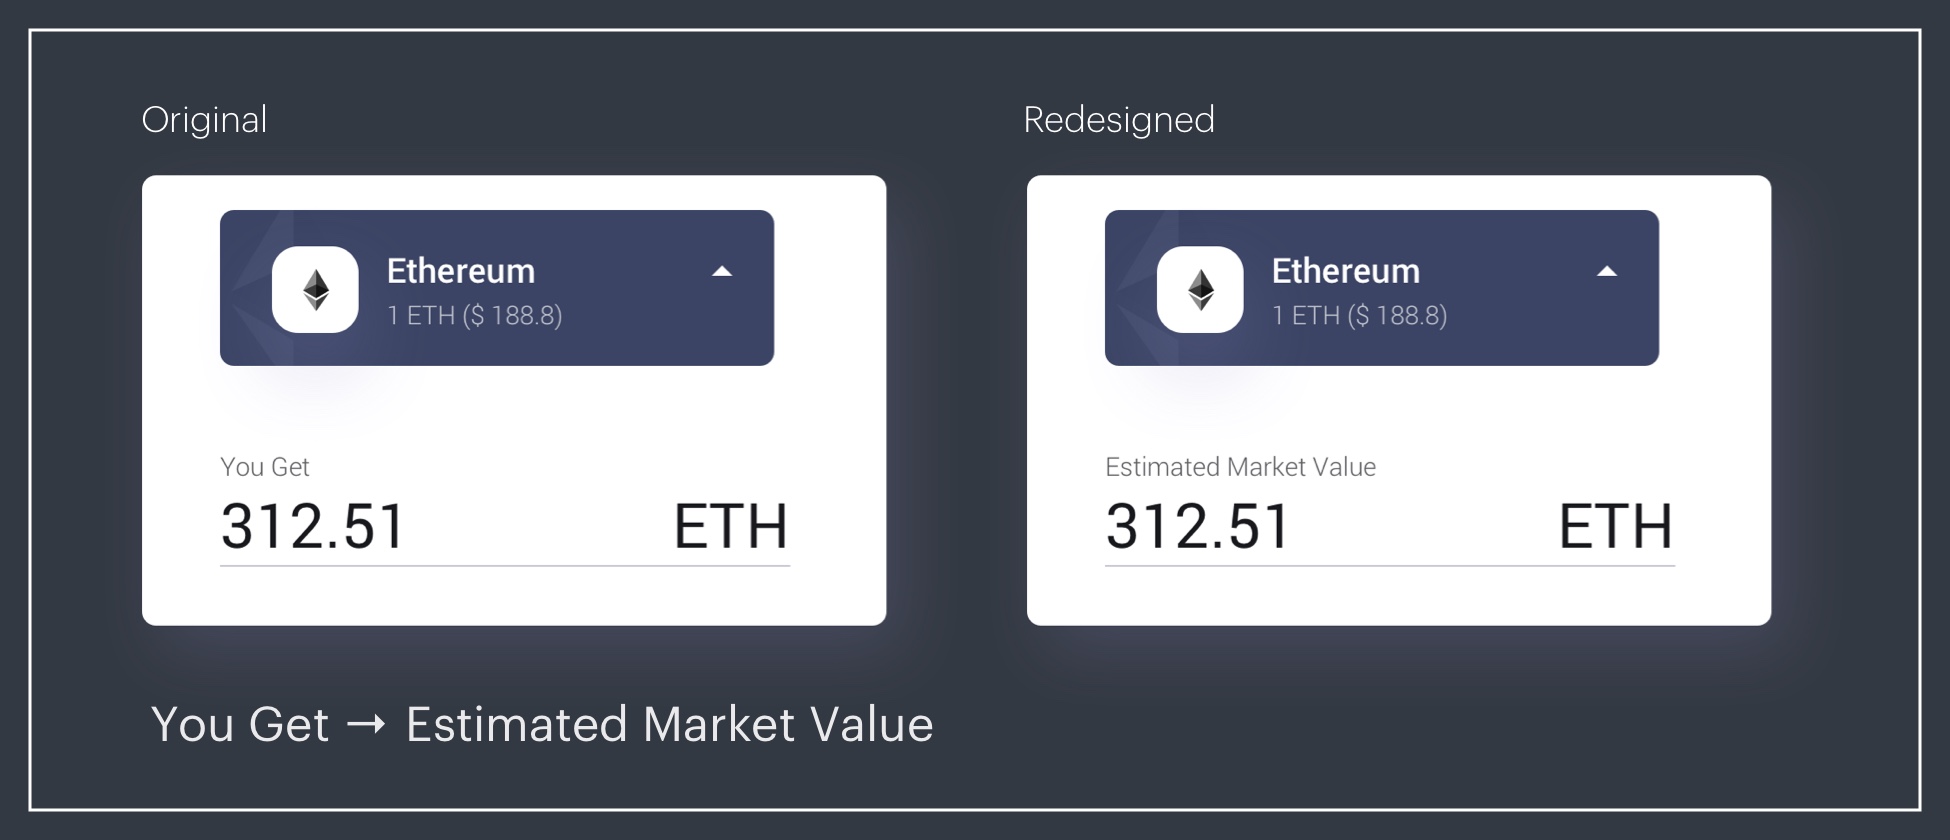This screenshot has height=840, width=1950.
Task: Select the Ethereum name in the Redesigned card
Action: click(1346, 271)
